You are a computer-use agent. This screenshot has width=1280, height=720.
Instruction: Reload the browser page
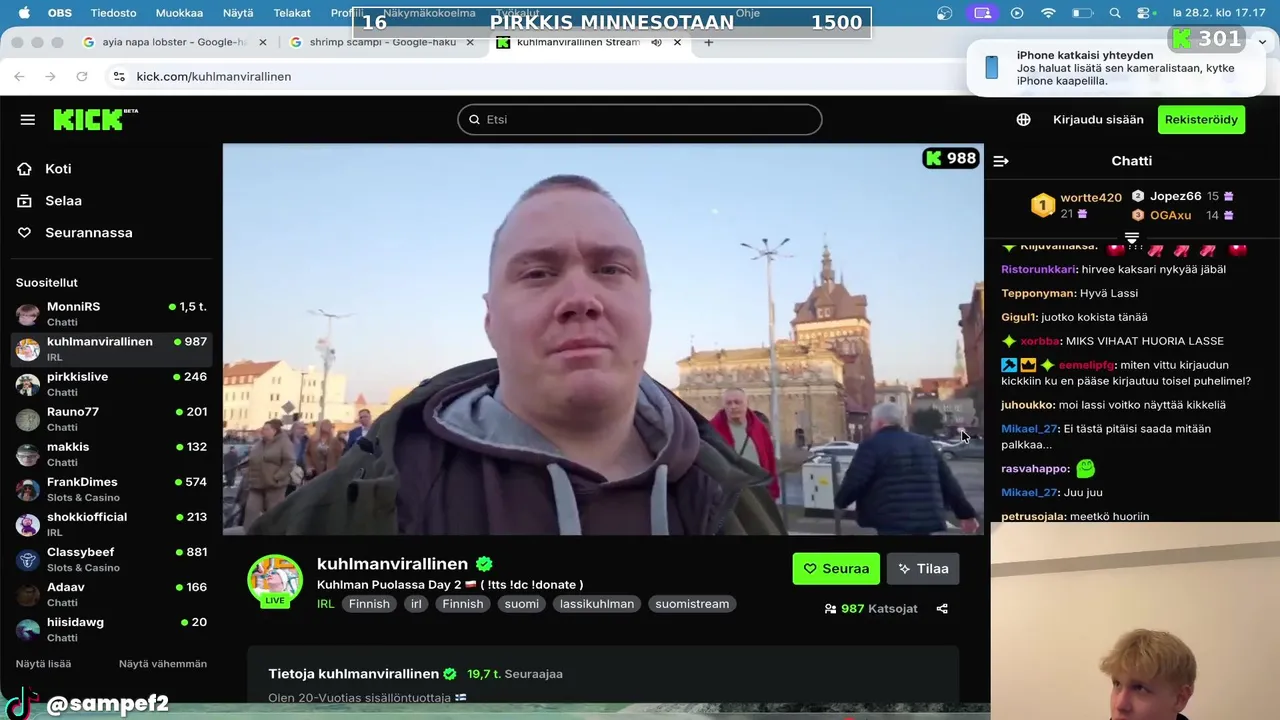pos(82,76)
